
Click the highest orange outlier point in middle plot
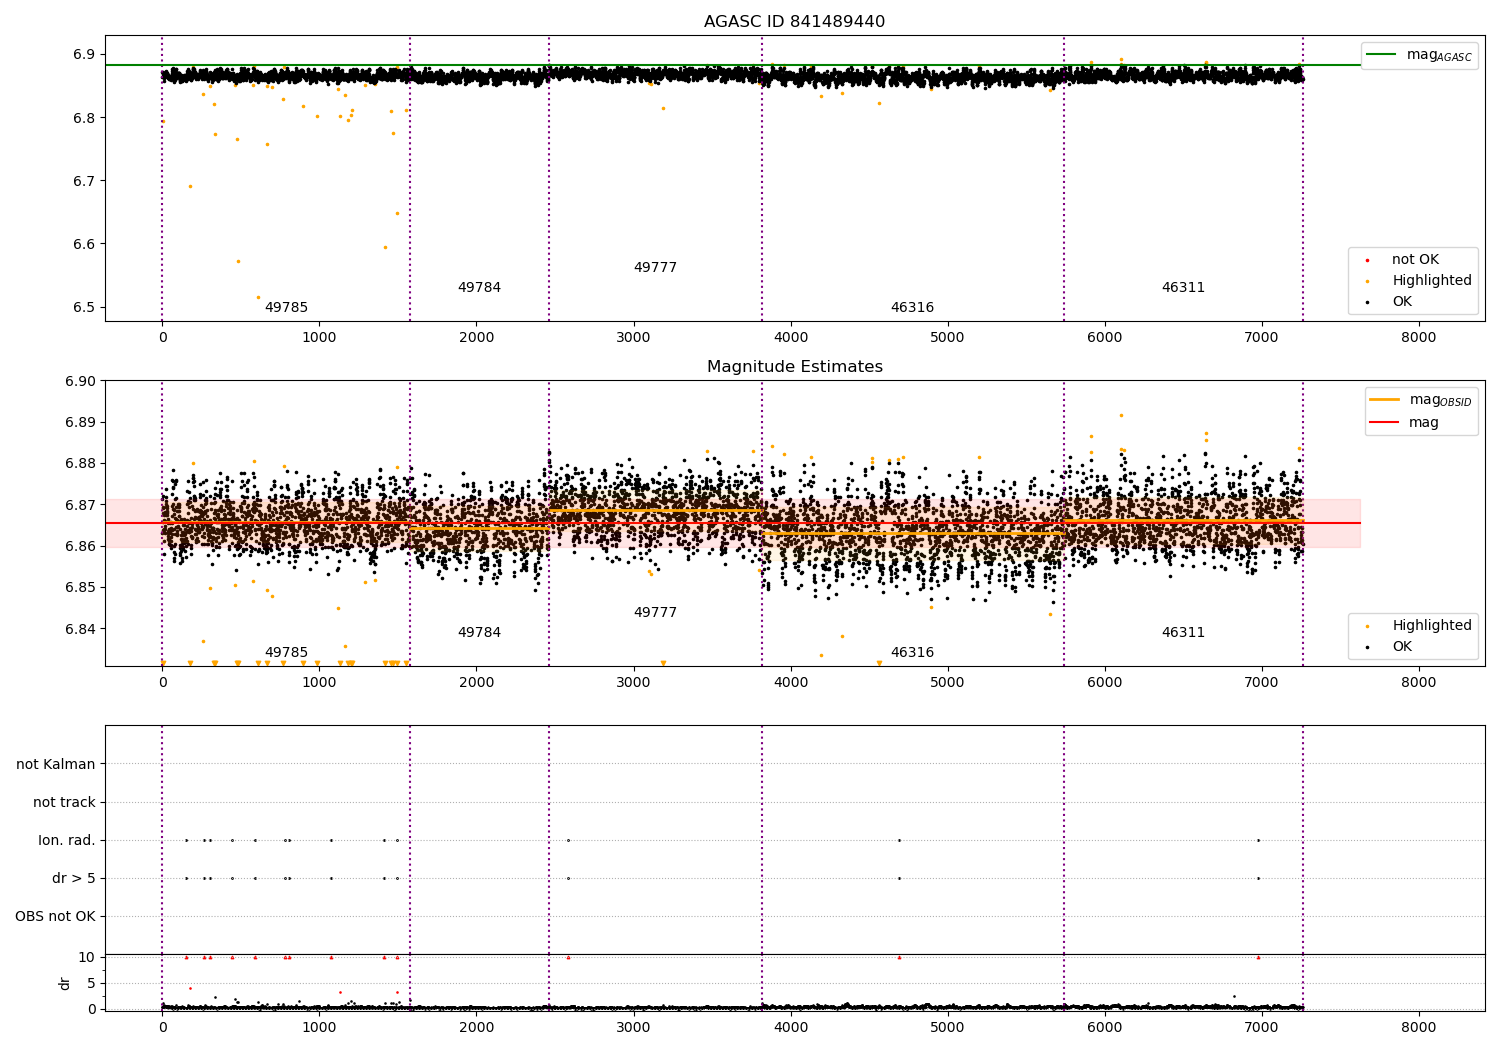[1121, 415]
